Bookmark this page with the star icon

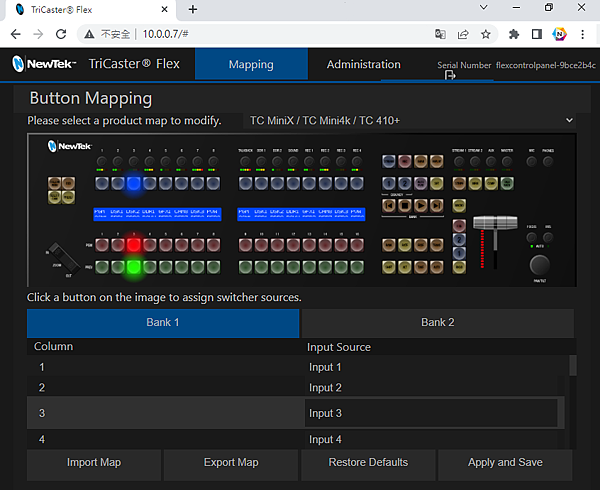tap(486, 34)
